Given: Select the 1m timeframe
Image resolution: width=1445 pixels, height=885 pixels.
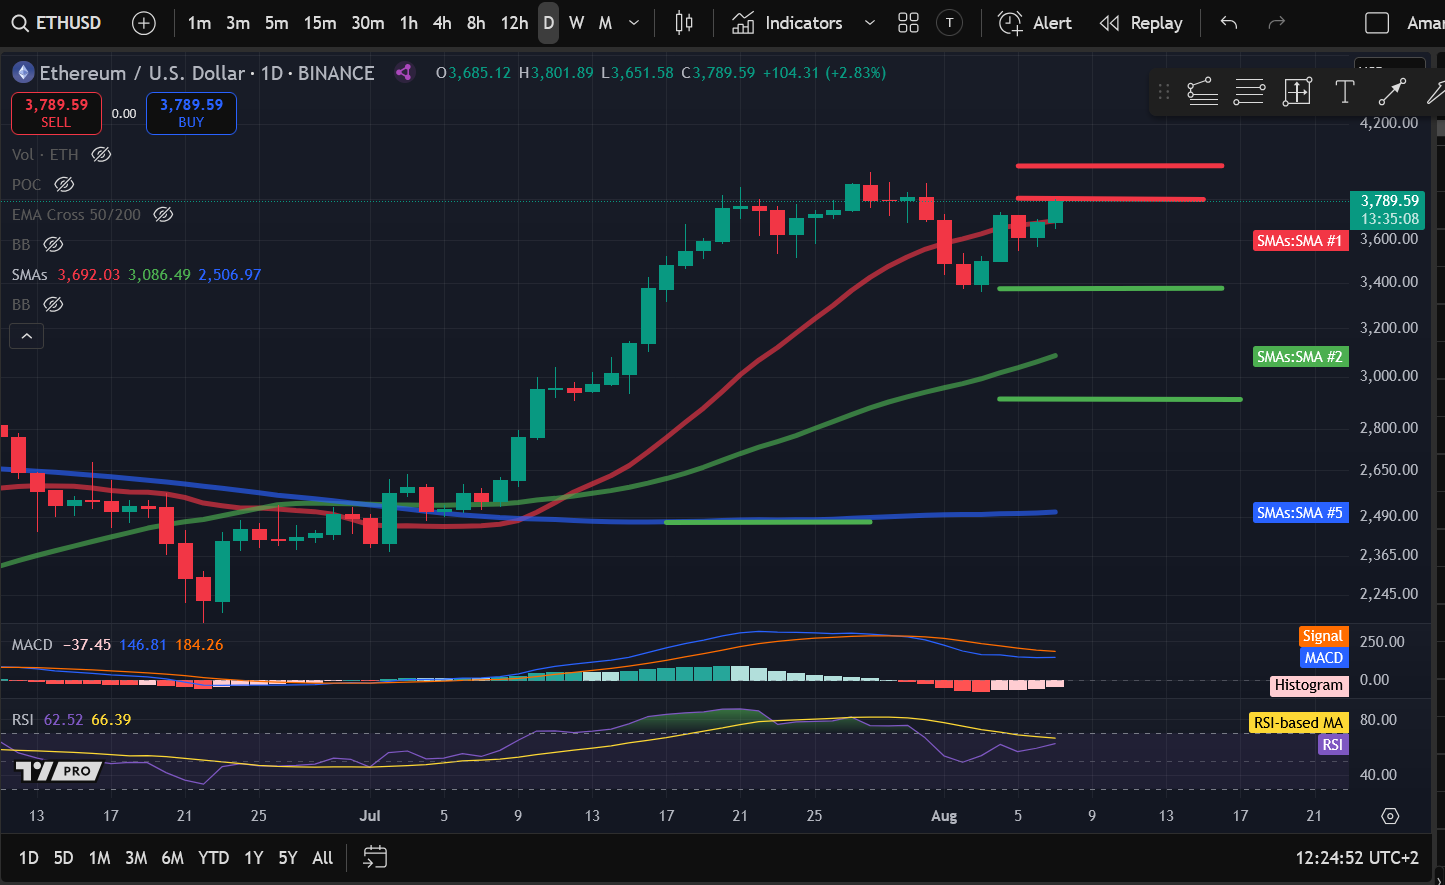Looking at the screenshot, I should point(199,23).
